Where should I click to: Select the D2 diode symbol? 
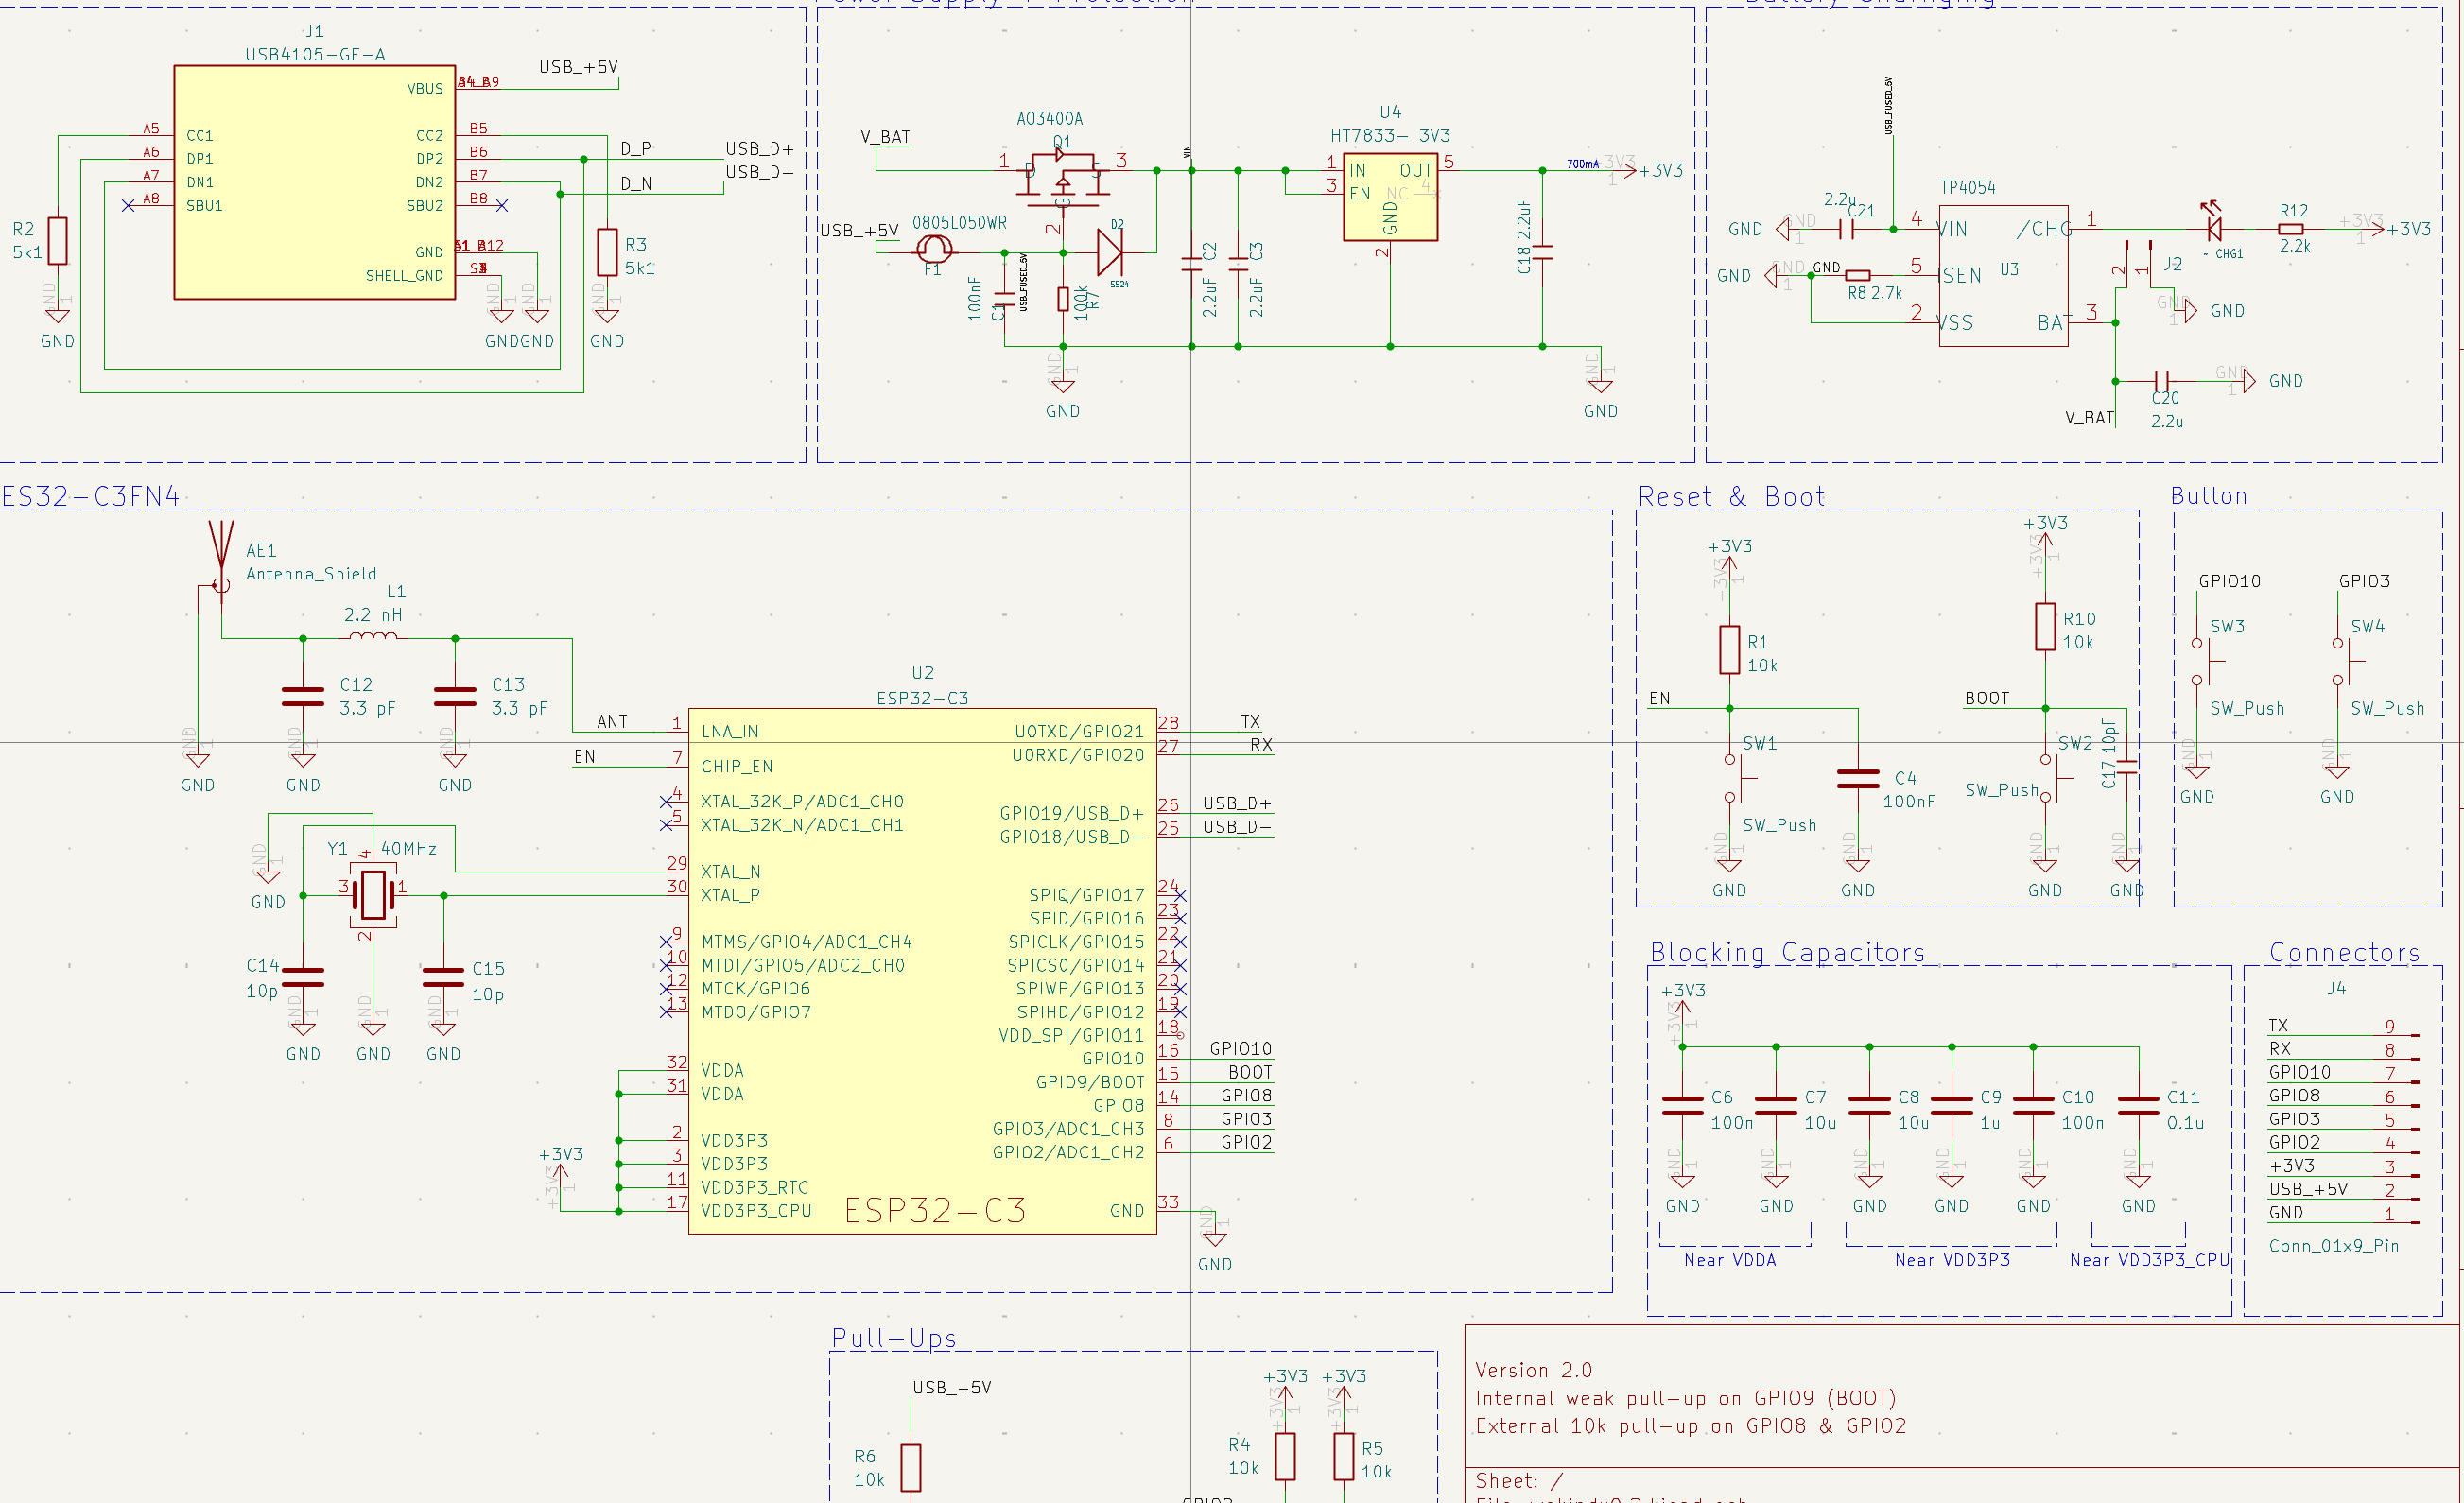click(x=1109, y=252)
